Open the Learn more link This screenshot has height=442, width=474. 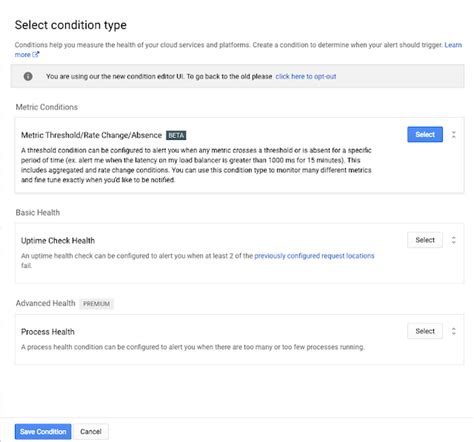pos(453,45)
